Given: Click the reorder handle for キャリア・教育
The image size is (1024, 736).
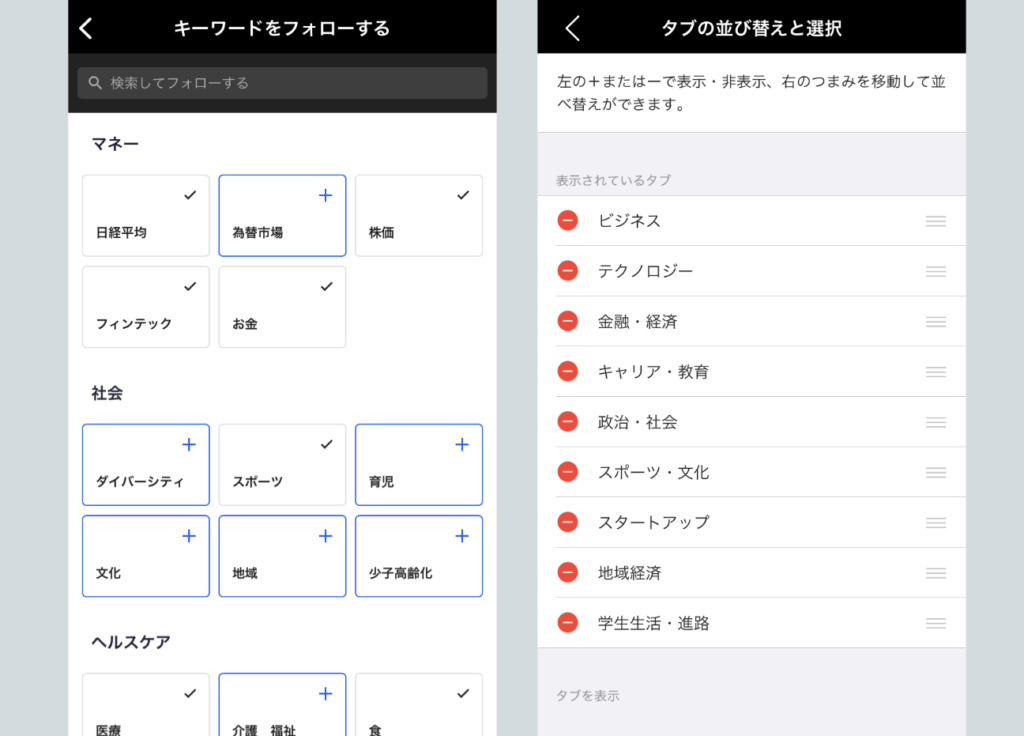Looking at the screenshot, I should tap(936, 372).
